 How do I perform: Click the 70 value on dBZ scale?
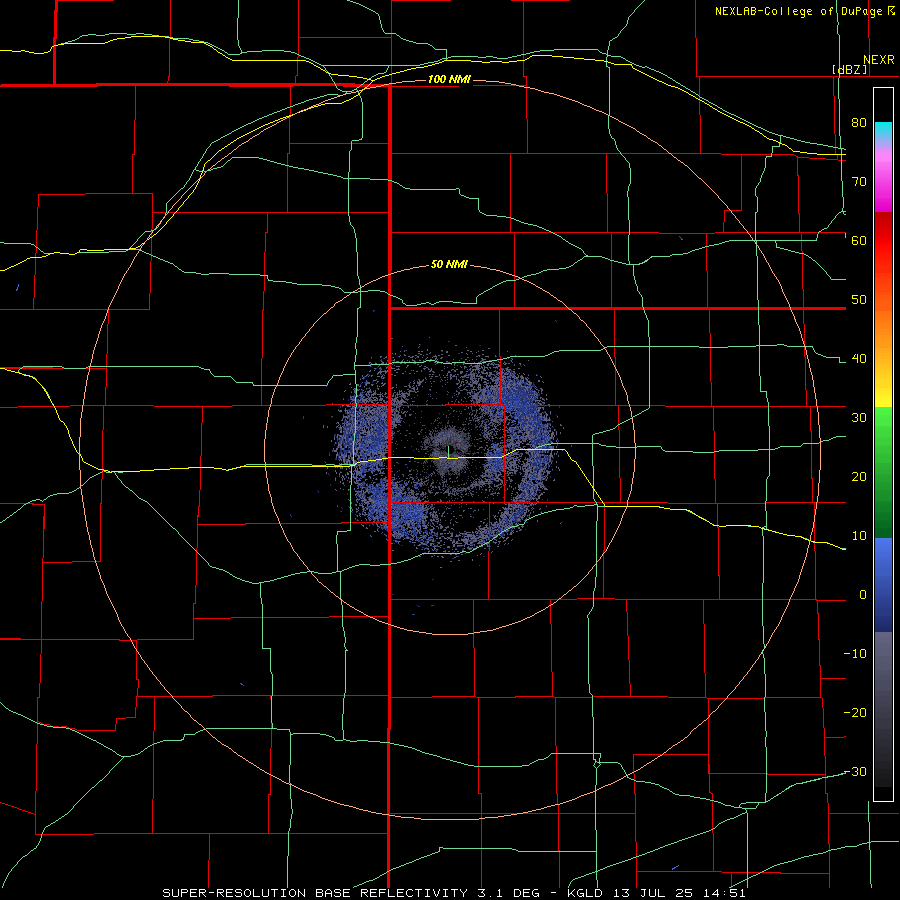859,181
